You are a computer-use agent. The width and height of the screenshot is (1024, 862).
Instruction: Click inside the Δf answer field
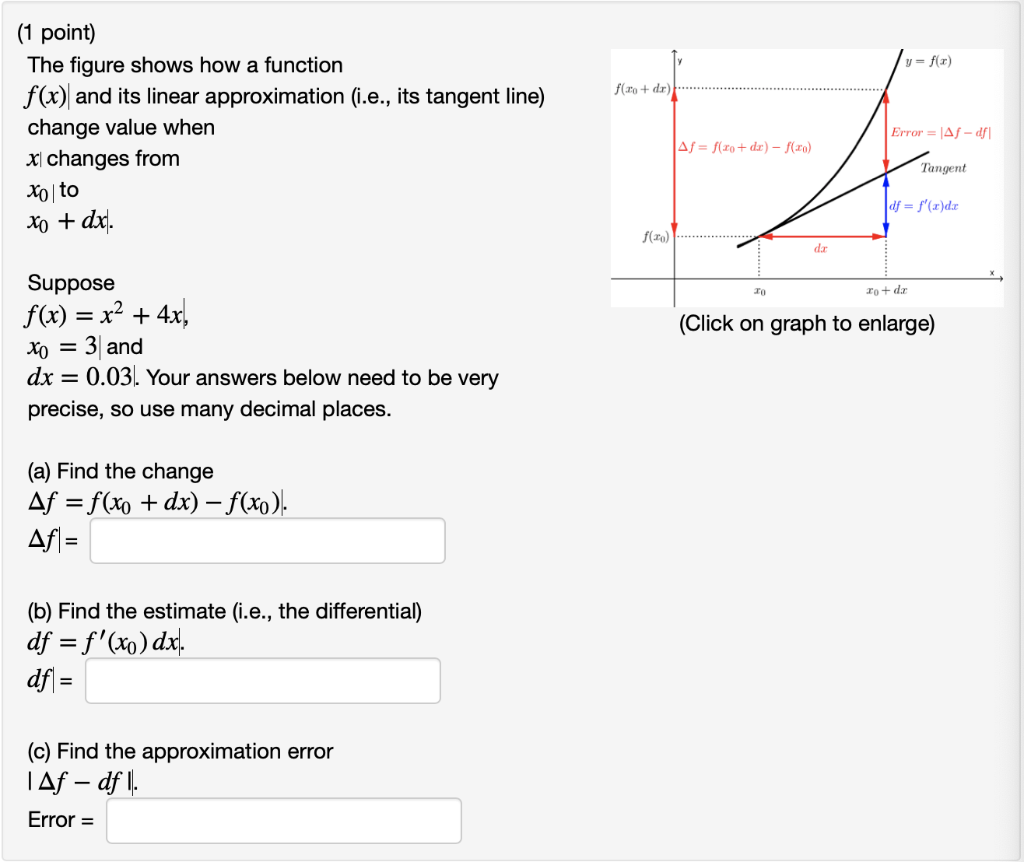[265, 540]
